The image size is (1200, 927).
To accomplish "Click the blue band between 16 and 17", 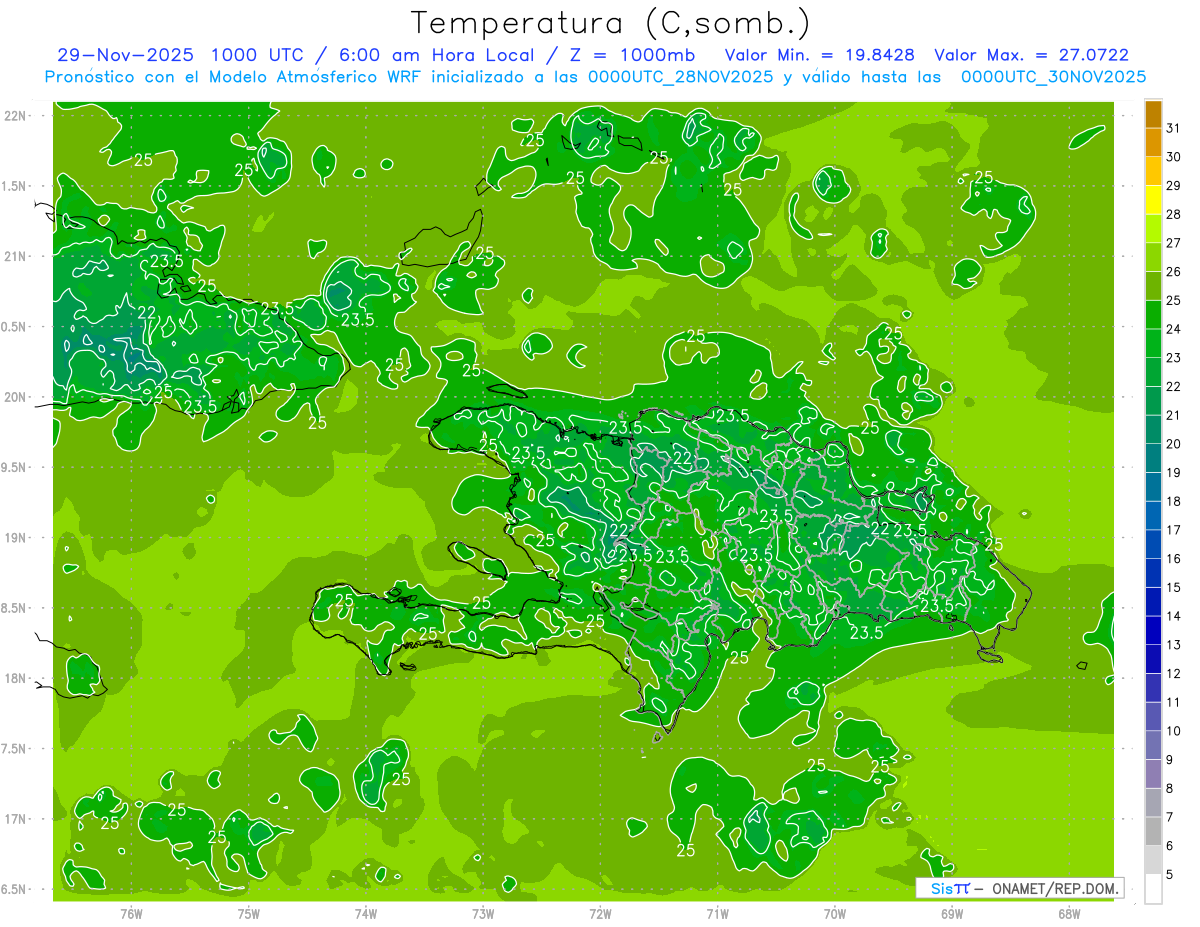I will (1153, 544).
